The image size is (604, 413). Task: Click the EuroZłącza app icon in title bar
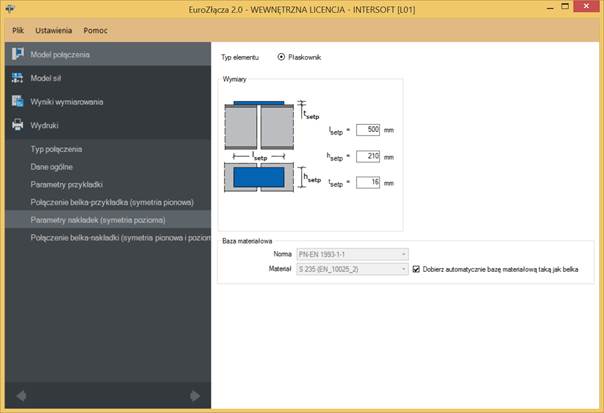tap(10, 8)
